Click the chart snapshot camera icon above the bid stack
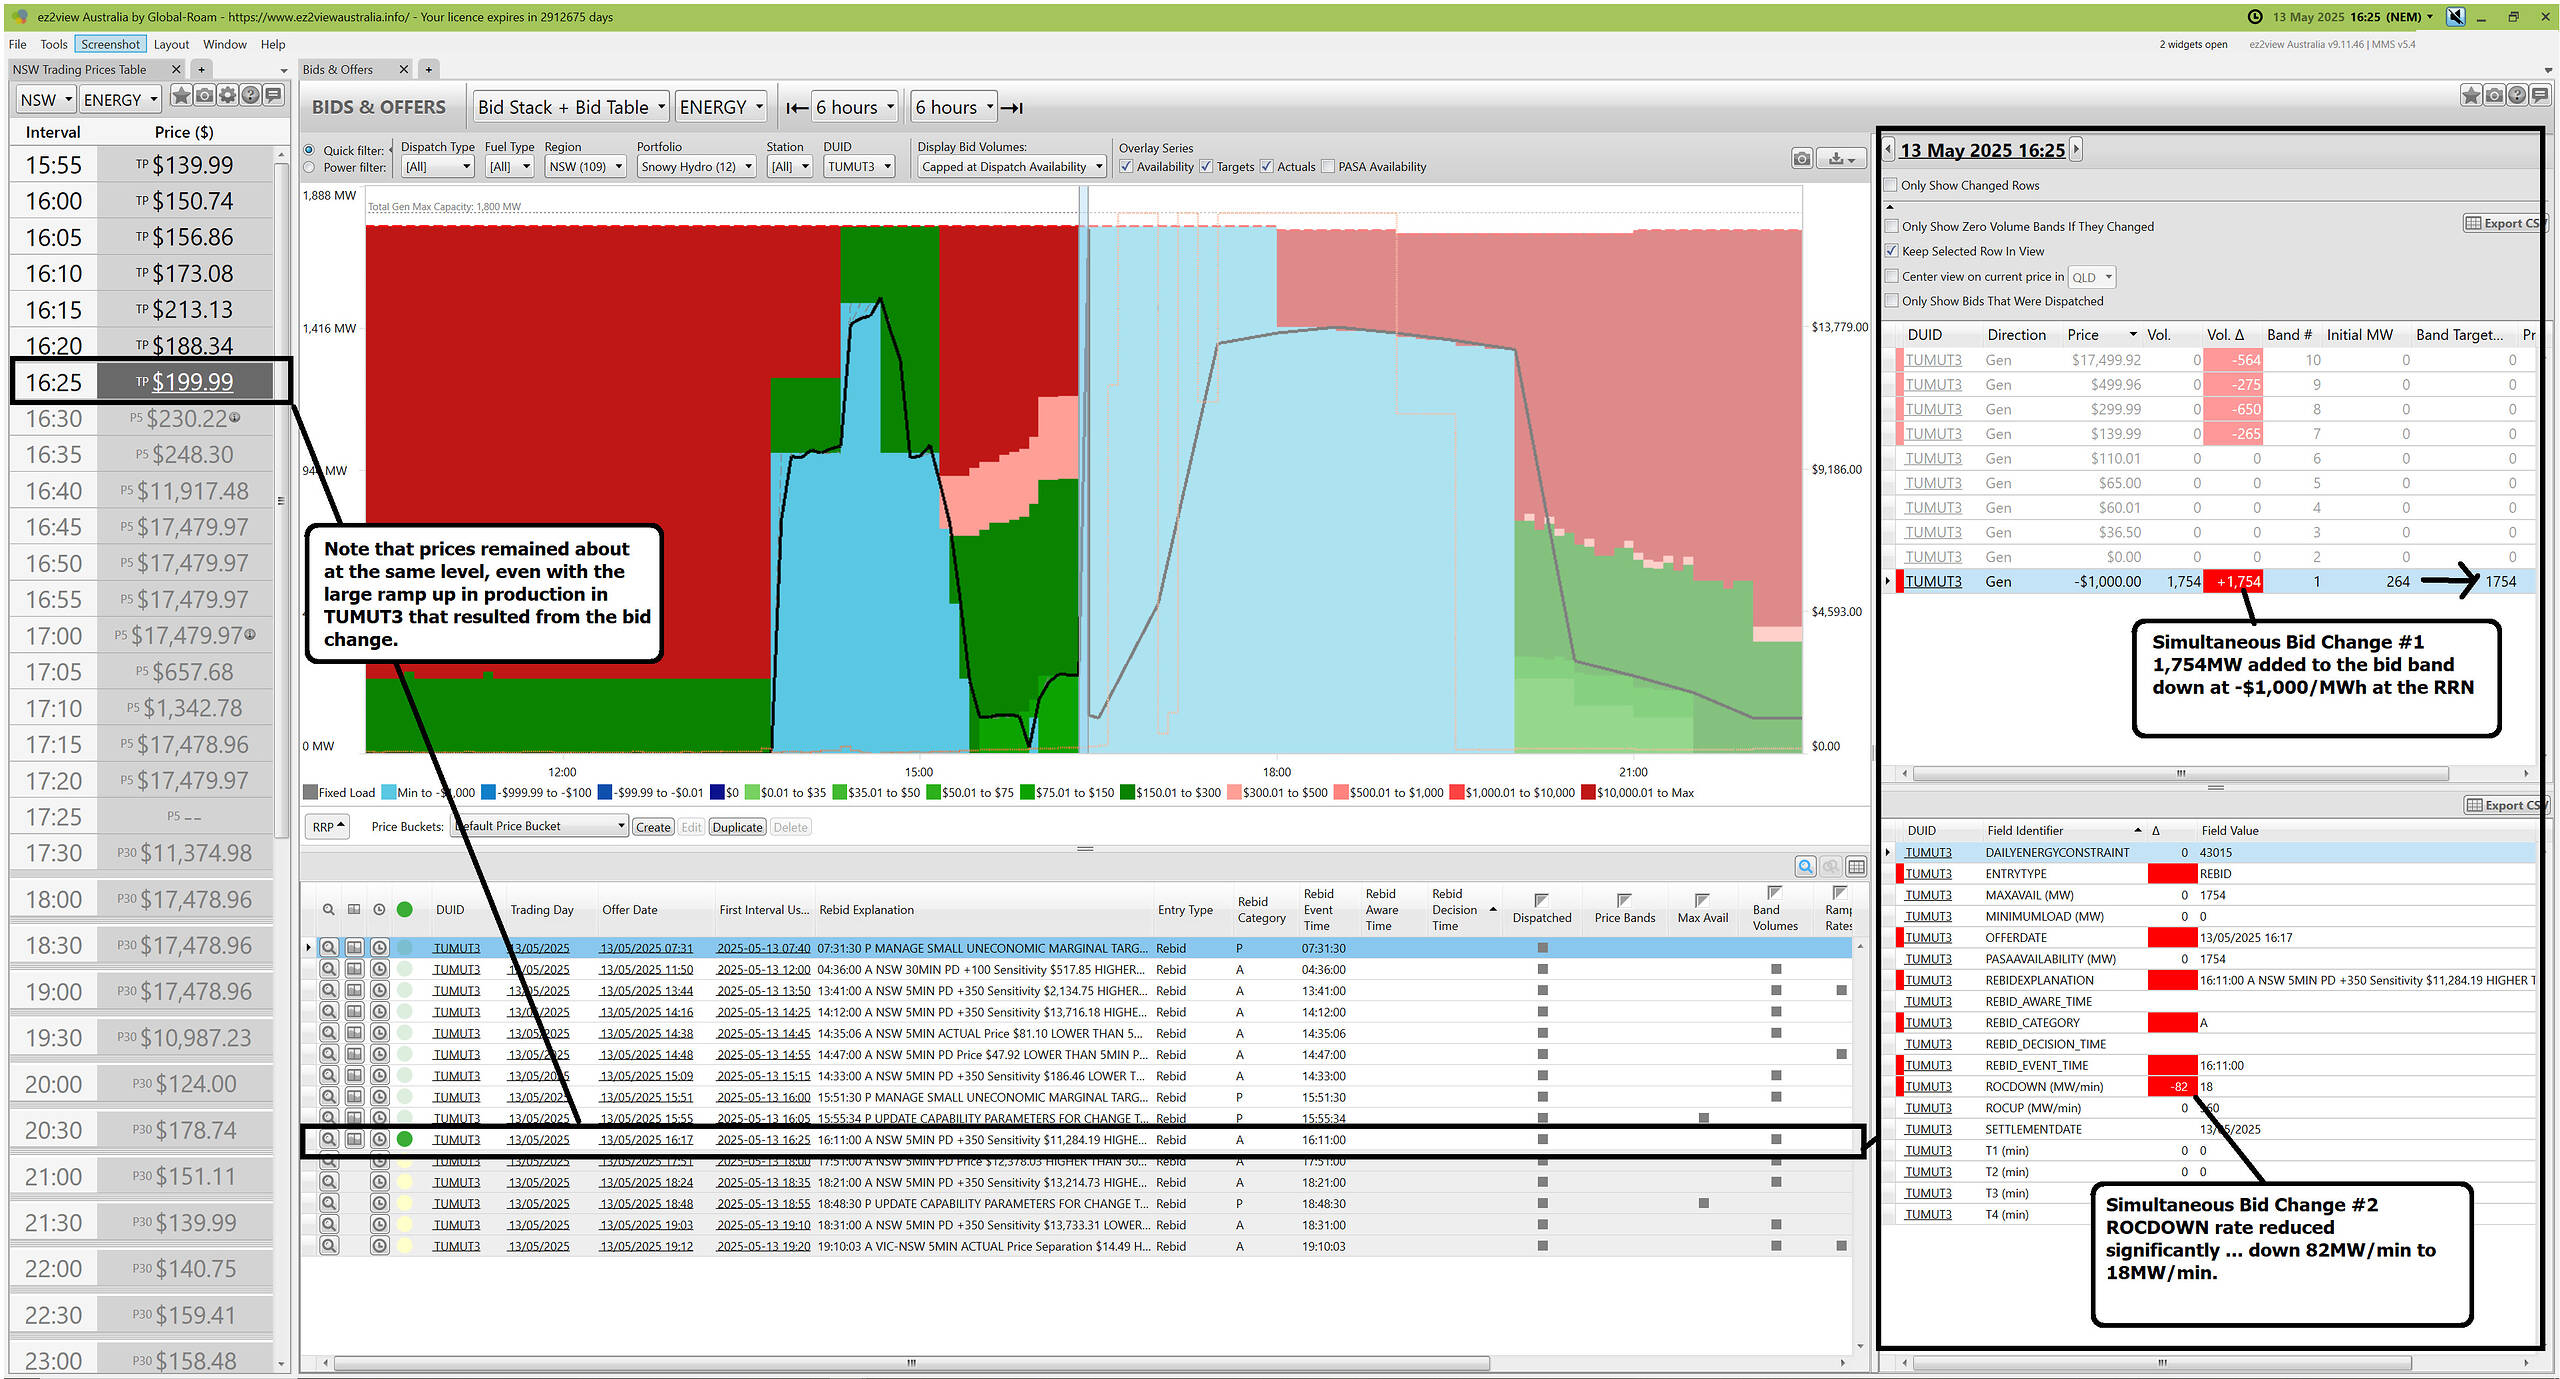The height and width of the screenshot is (1379, 2560). [x=1802, y=158]
